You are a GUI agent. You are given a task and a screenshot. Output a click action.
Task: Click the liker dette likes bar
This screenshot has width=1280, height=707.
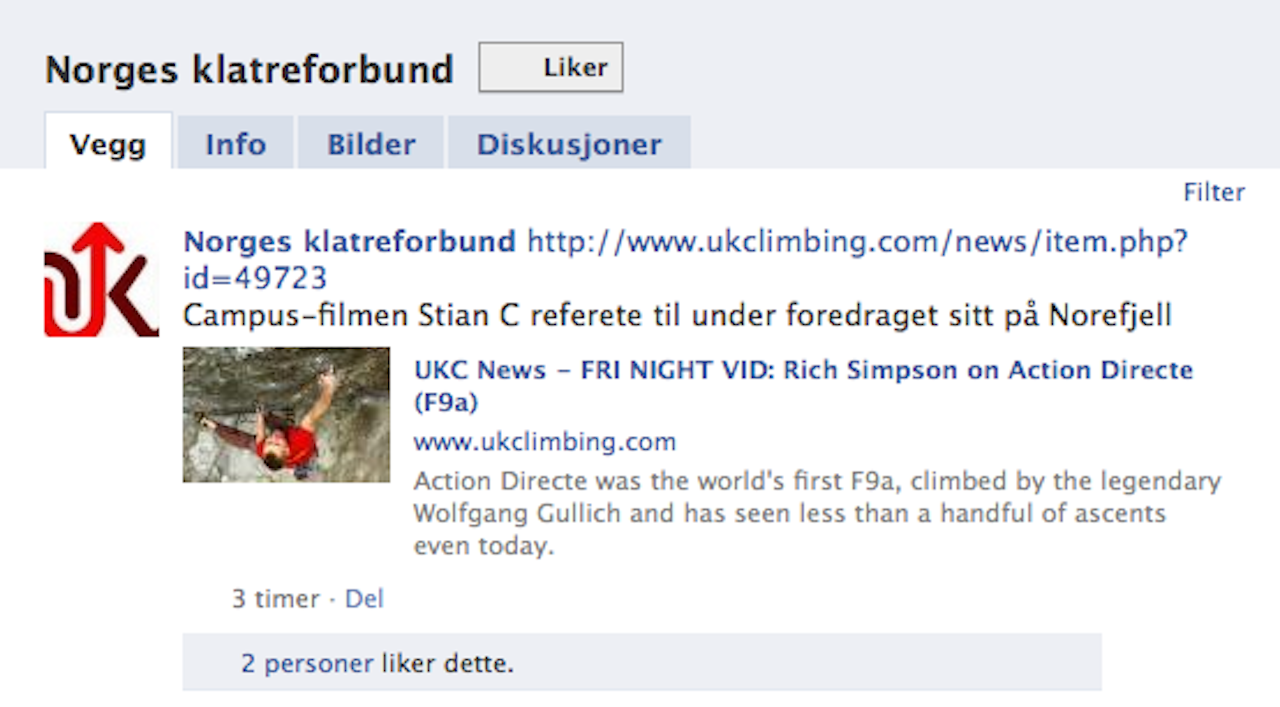click(642, 661)
